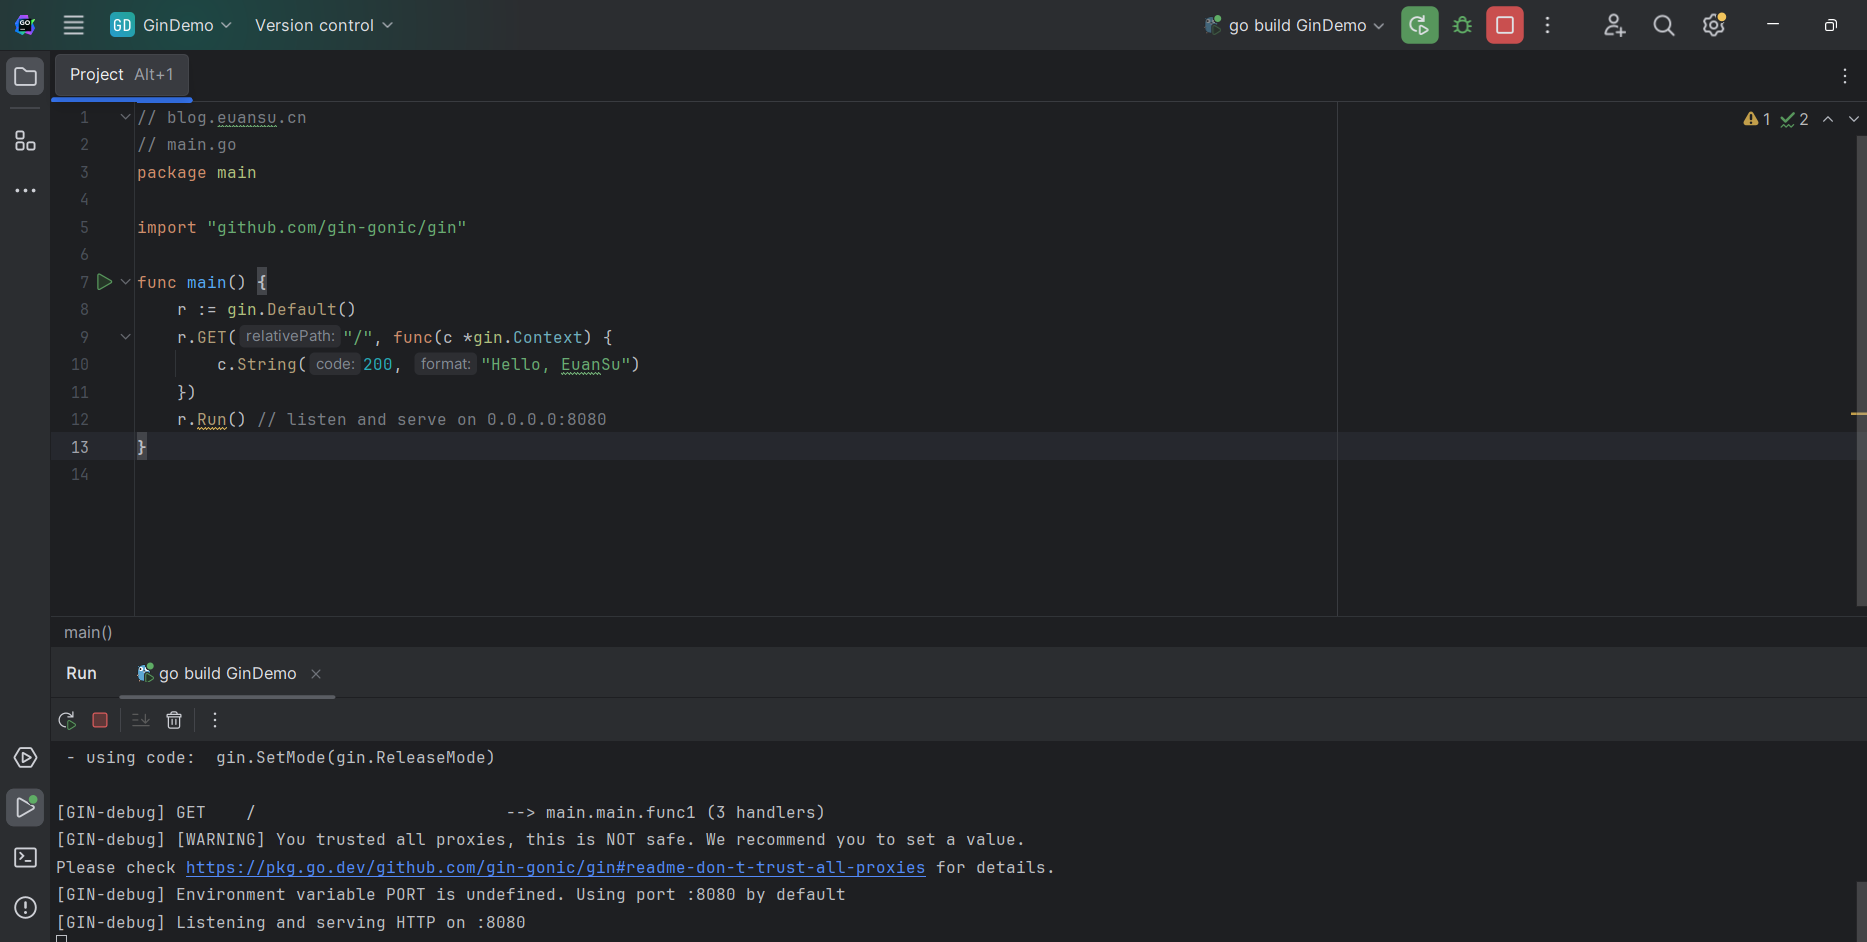Click the console output vertical scrollbar
Image resolution: width=1867 pixels, height=942 pixels.
[1861, 910]
